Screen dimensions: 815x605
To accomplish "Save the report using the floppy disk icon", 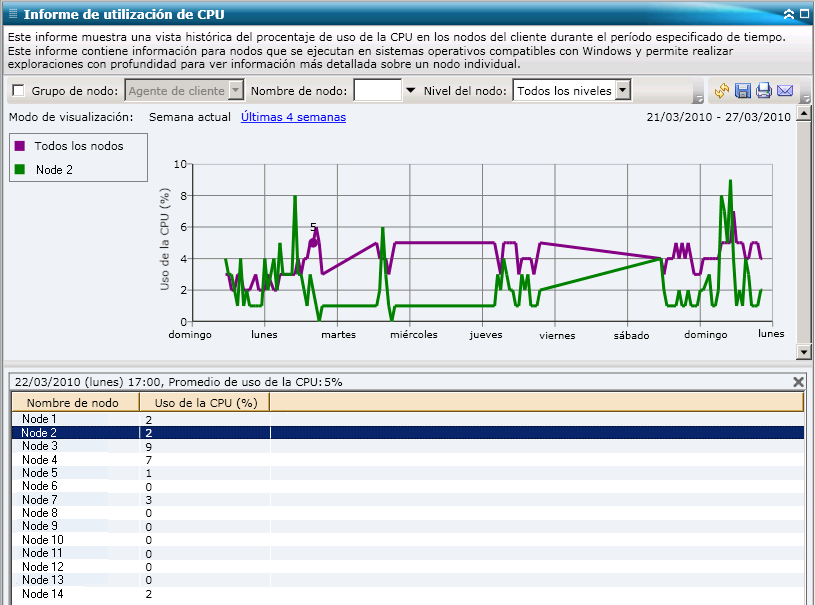I will [x=743, y=91].
